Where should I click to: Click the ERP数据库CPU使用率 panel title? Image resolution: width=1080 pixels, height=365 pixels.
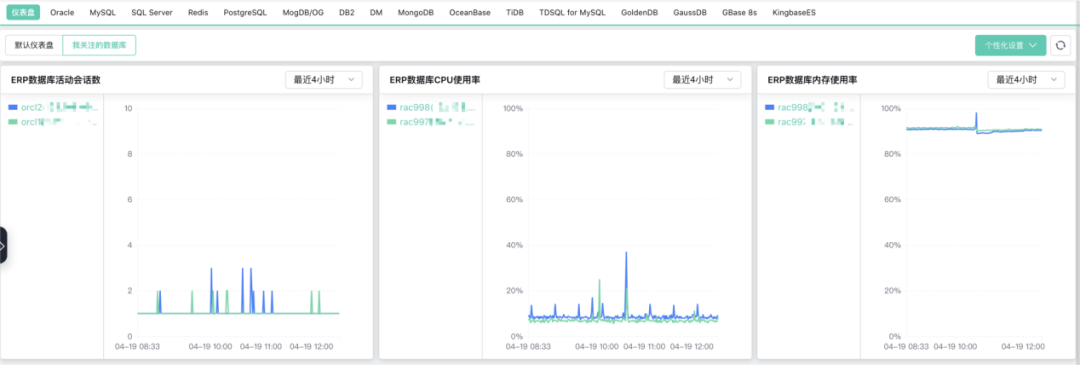tap(435, 80)
